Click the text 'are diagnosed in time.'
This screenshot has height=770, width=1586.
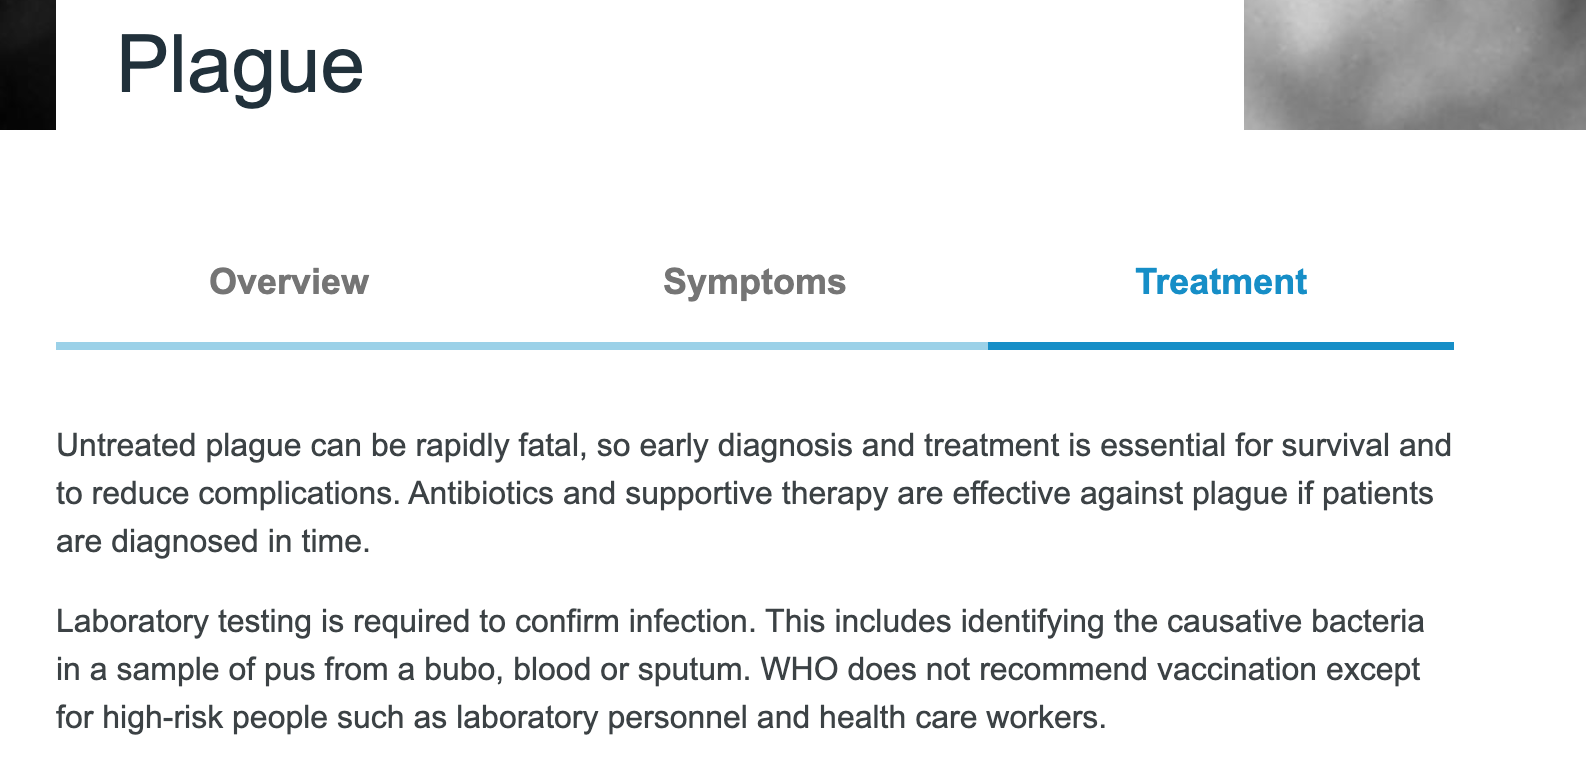tap(213, 541)
